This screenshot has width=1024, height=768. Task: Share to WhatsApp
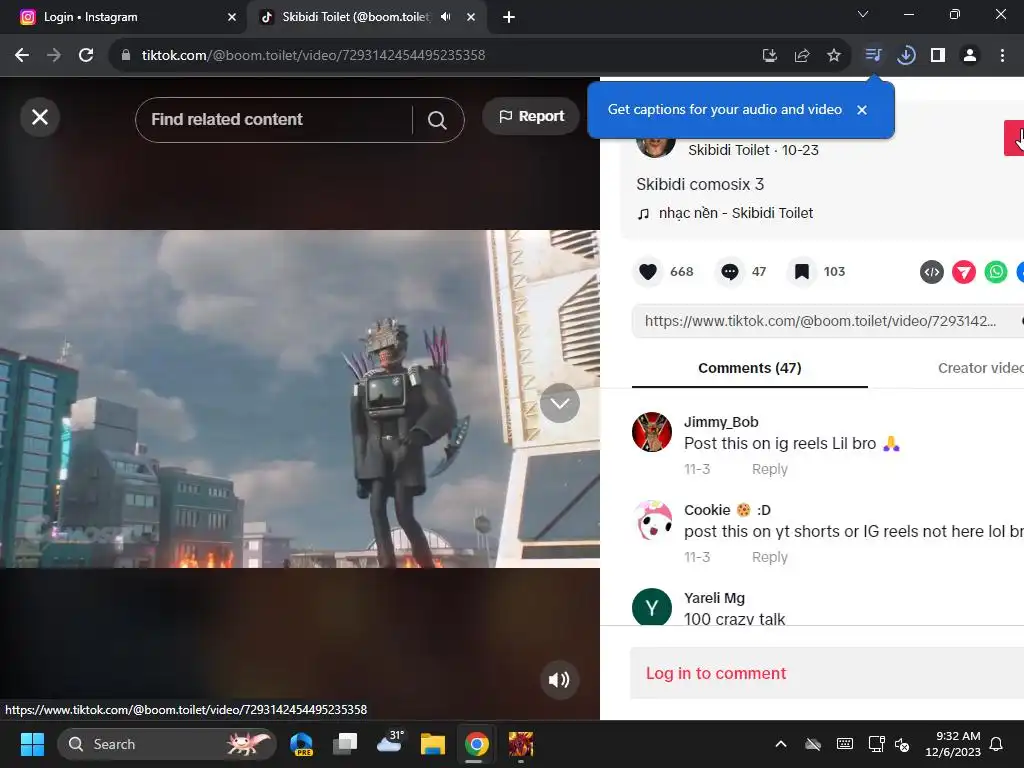(x=996, y=272)
